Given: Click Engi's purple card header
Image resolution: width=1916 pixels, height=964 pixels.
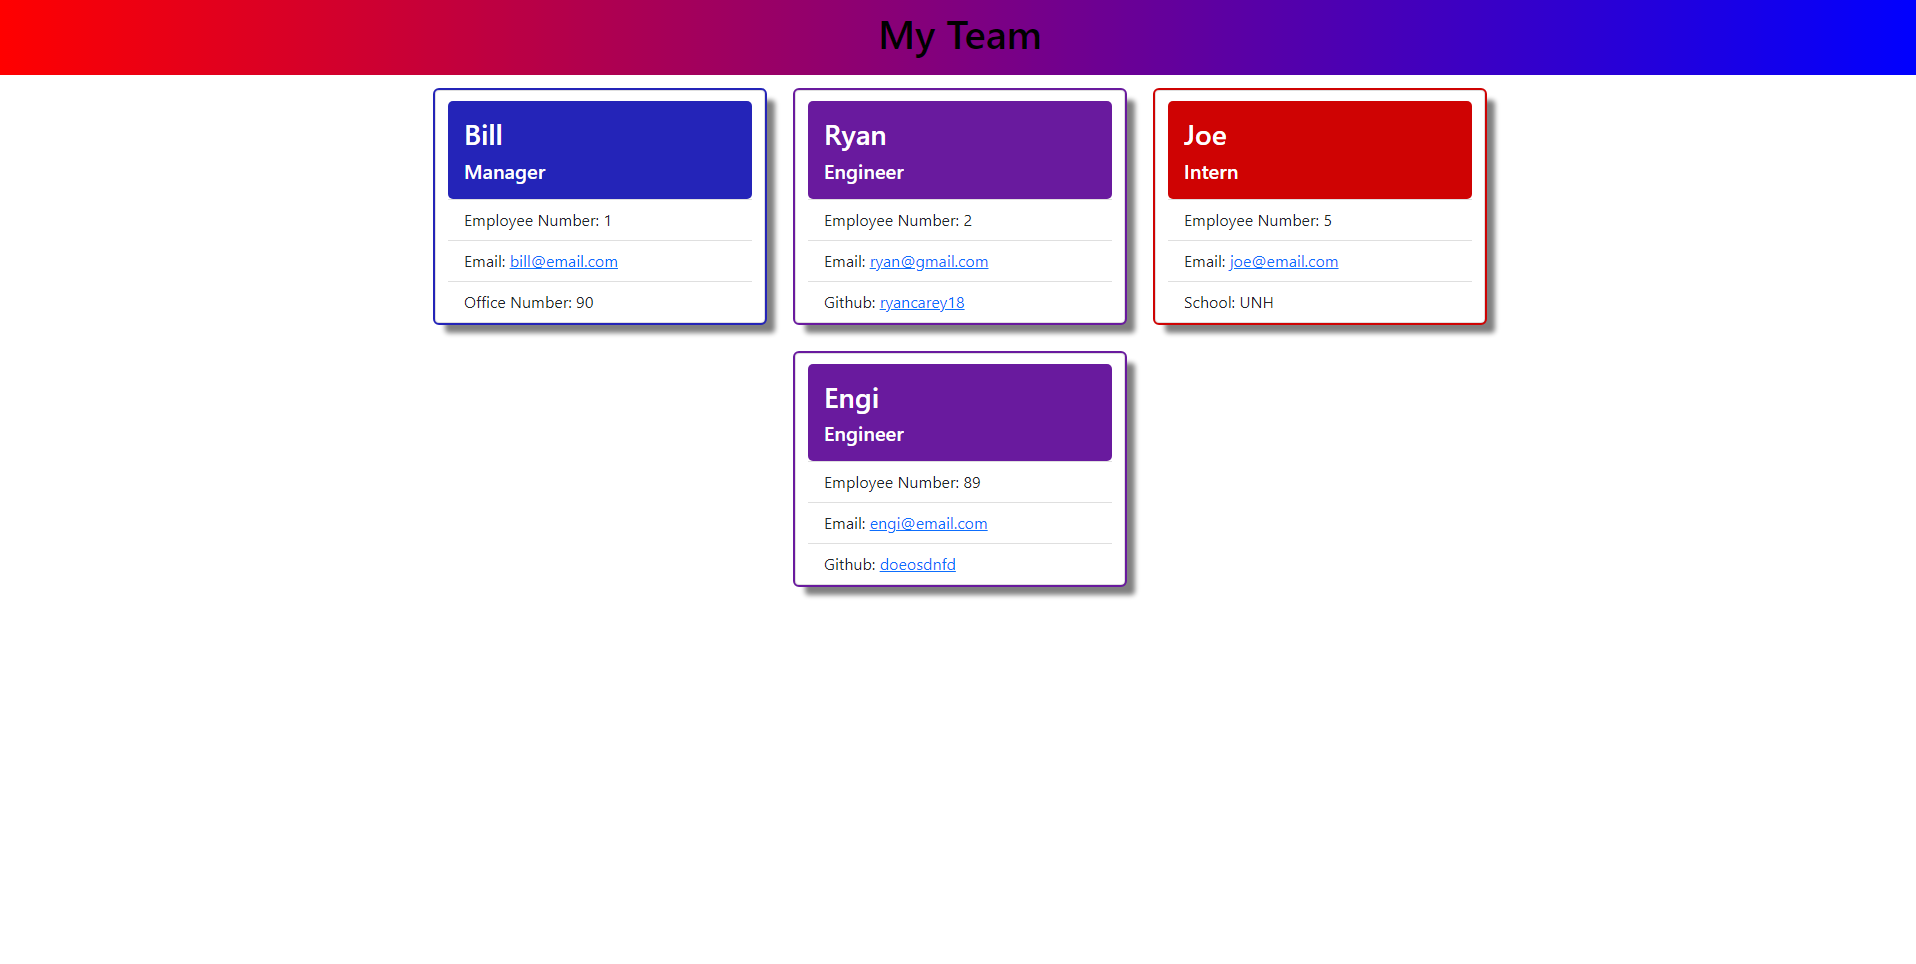Looking at the screenshot, I should click(x=959, y=411).
